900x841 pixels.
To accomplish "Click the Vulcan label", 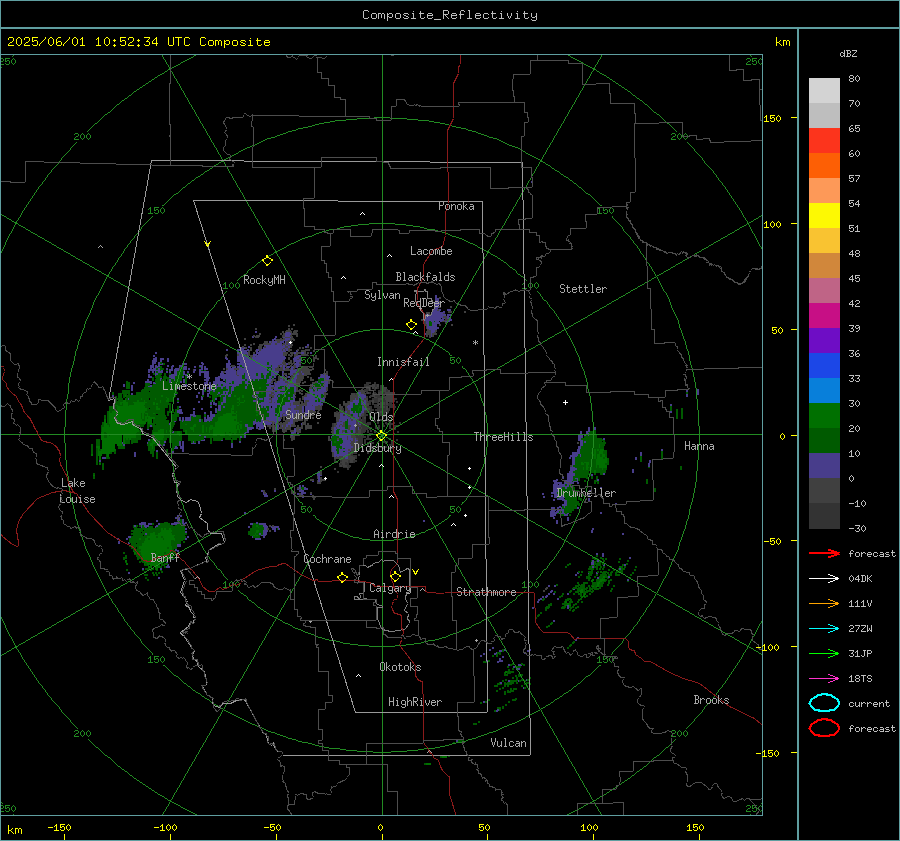I will pos(508,743).
